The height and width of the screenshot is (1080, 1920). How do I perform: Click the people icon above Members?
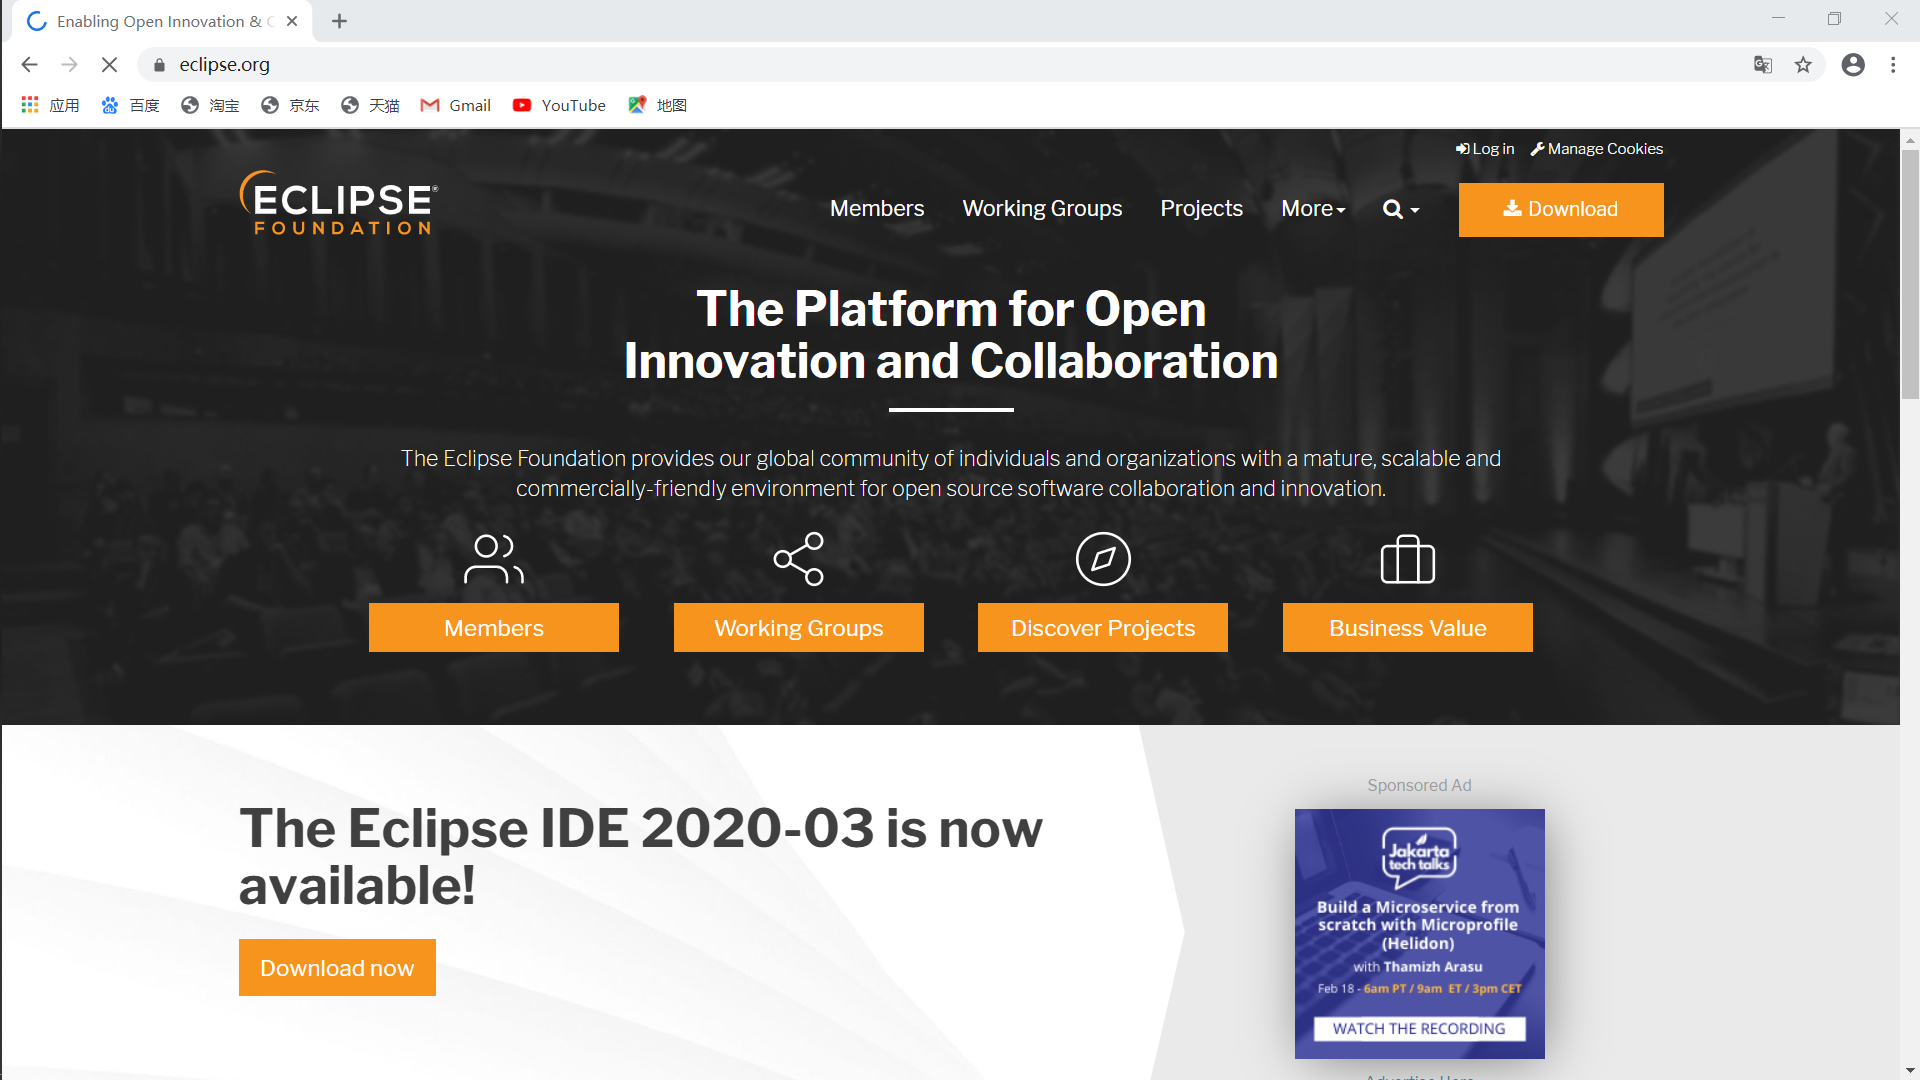pos(493,559)
